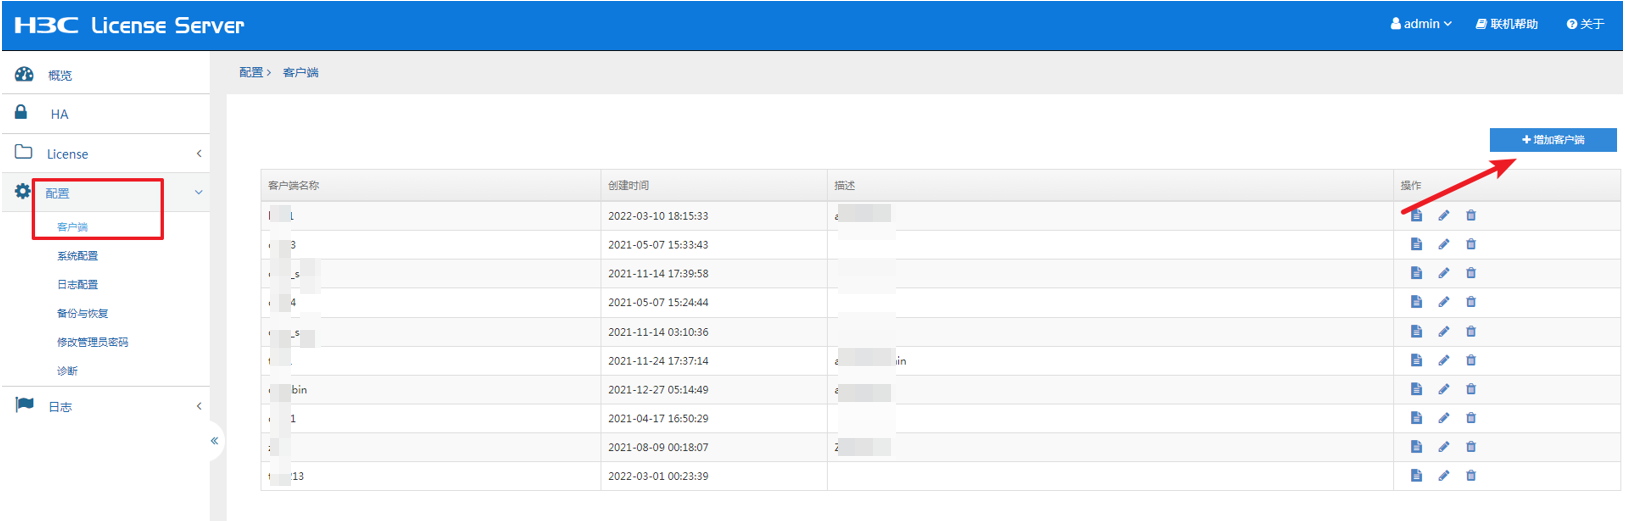This screenshot has width=1625, height=521.
Task: View details of client created 2021-08-09 00:18:07
Action: tap(1416, 447)
